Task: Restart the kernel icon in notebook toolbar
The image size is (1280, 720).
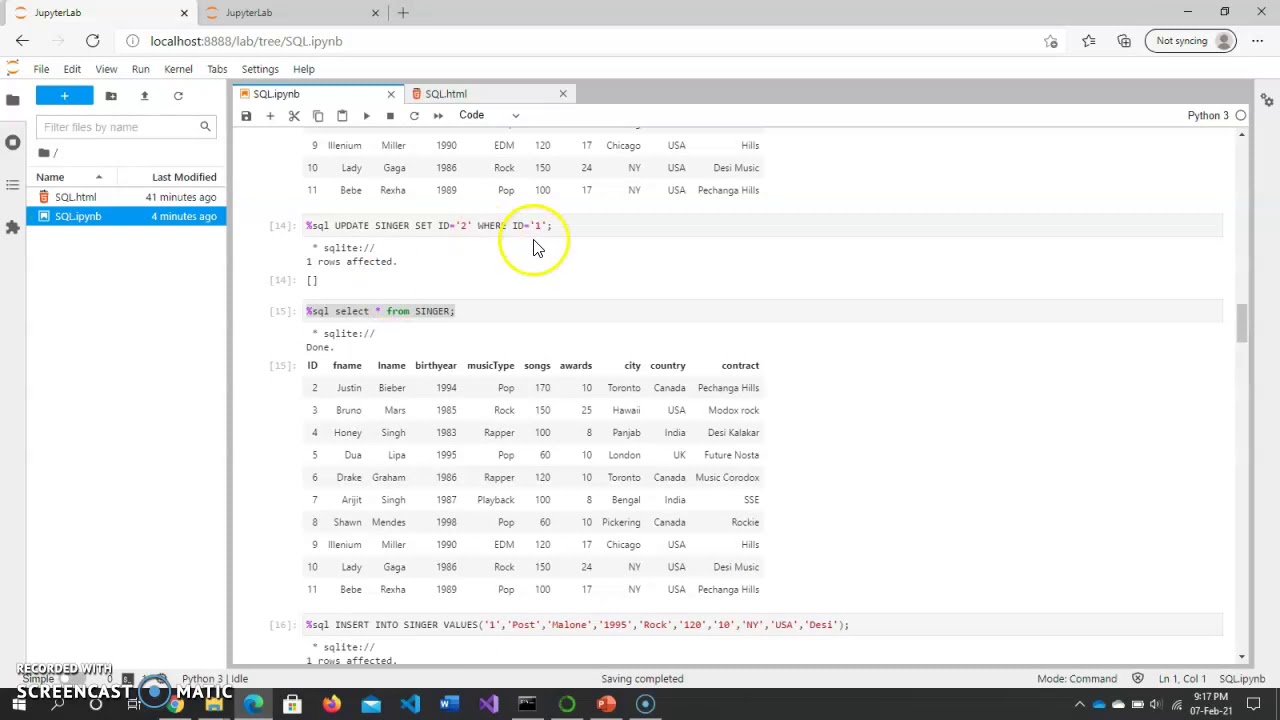Action: point(414,116)
